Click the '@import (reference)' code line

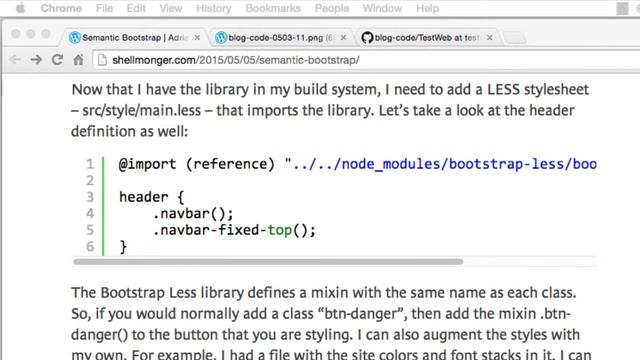[x=358, y=164]
